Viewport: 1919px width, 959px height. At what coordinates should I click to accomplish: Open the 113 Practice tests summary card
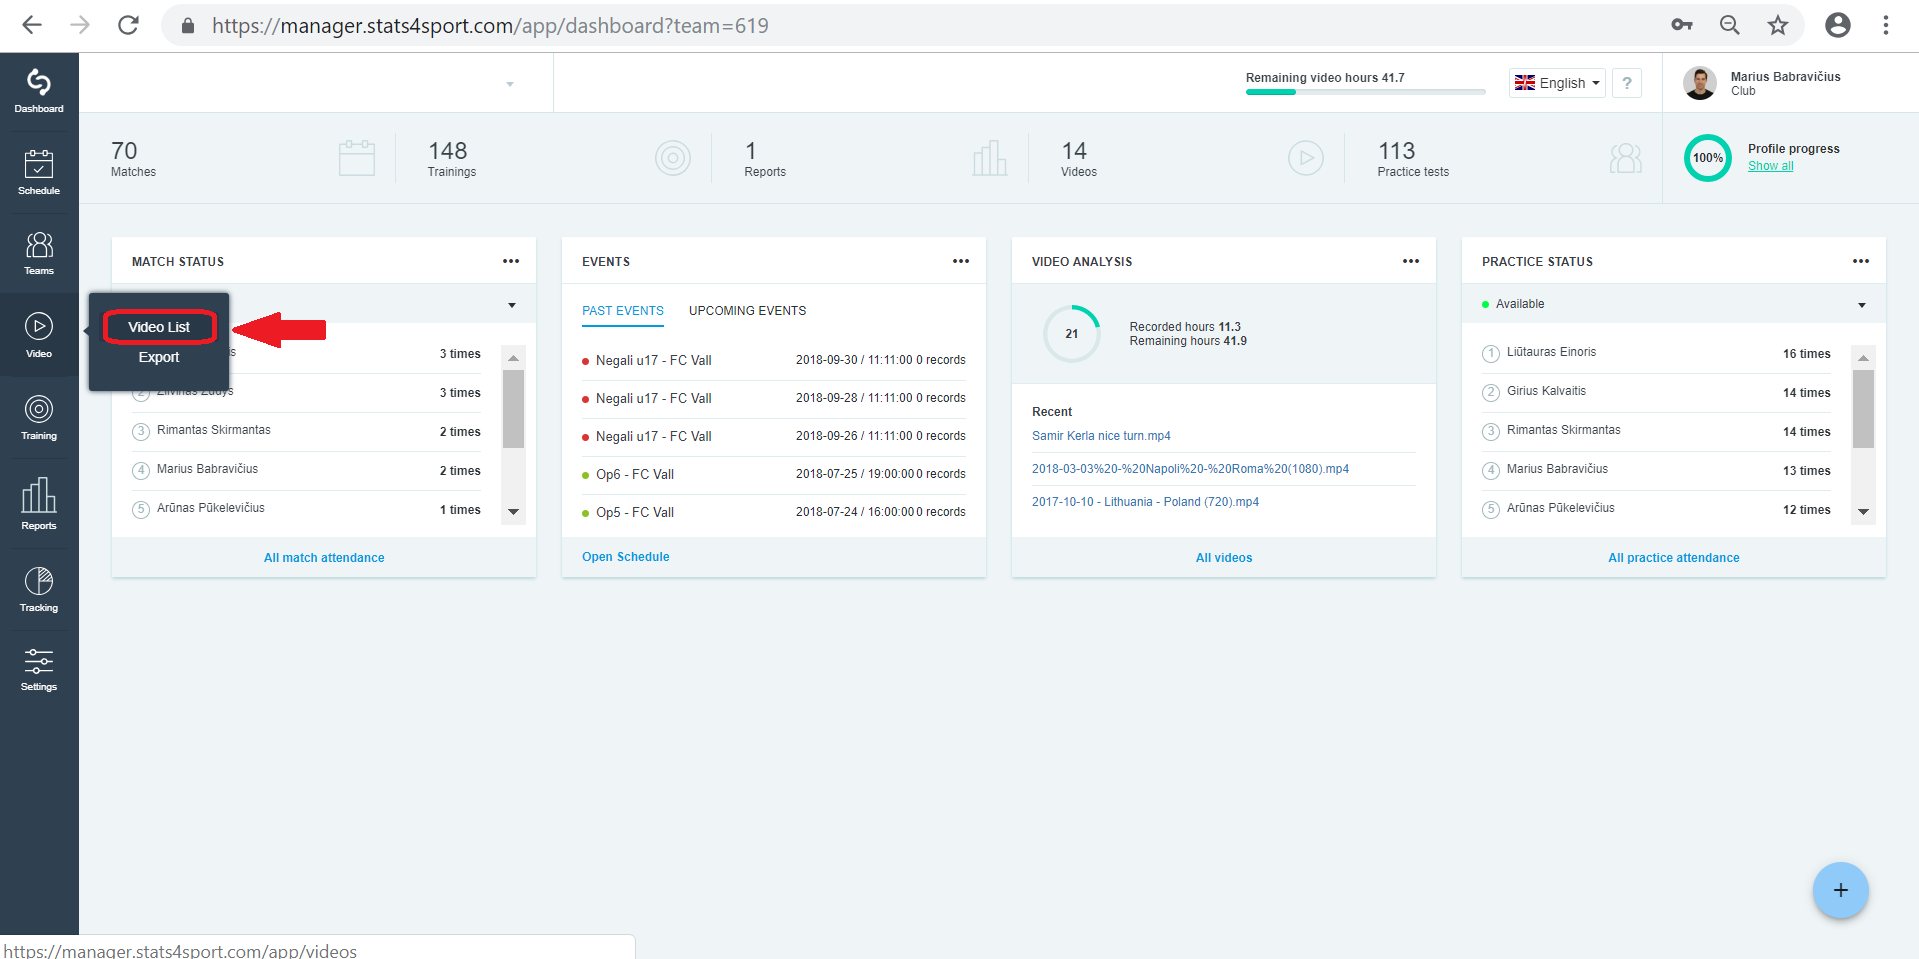1504,158
